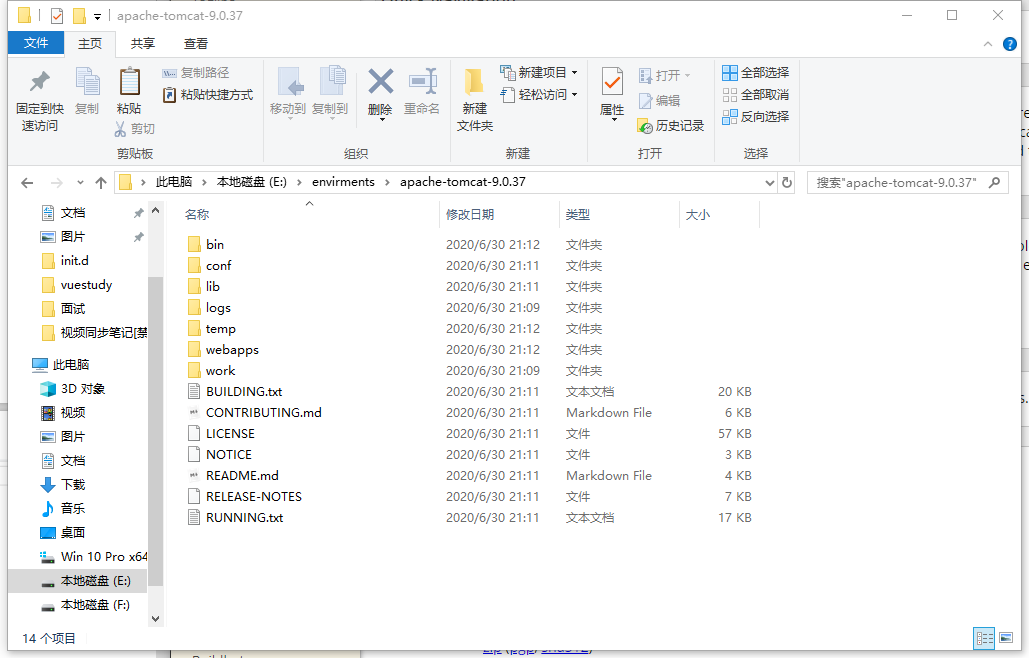1029x658 pixels.
Task: Switch to details view icon in status bar
Action: [x=984, y=638]
